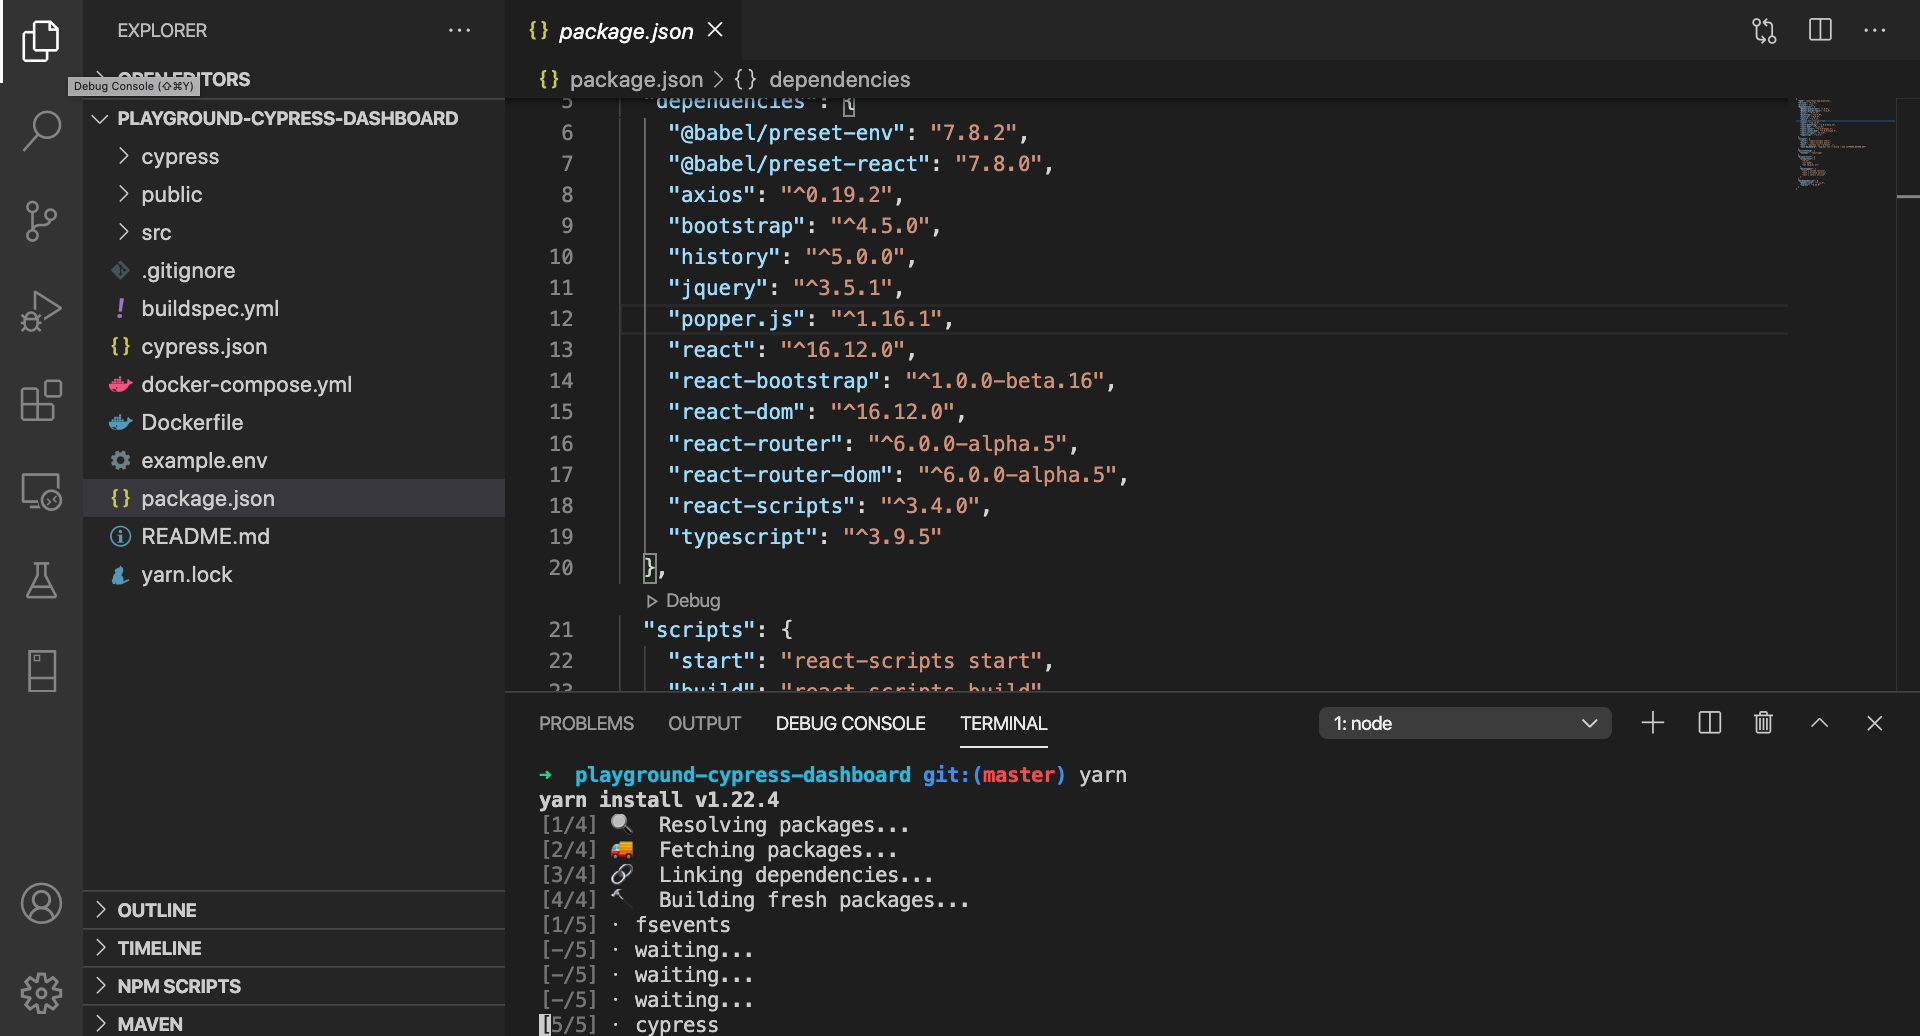Click the '[5/5] cypress' terminal line
The width and height of the screenshot is (1920, 1036).
pyautogui.click(x=629, y=1024)
